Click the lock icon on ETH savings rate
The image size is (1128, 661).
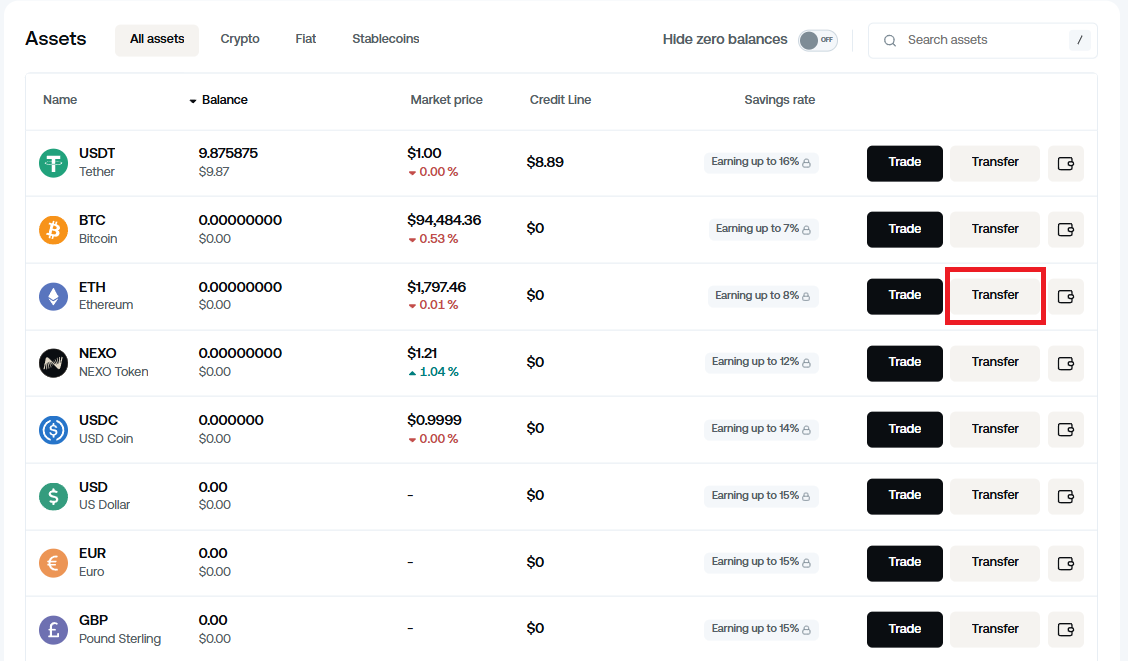[806, 296]
